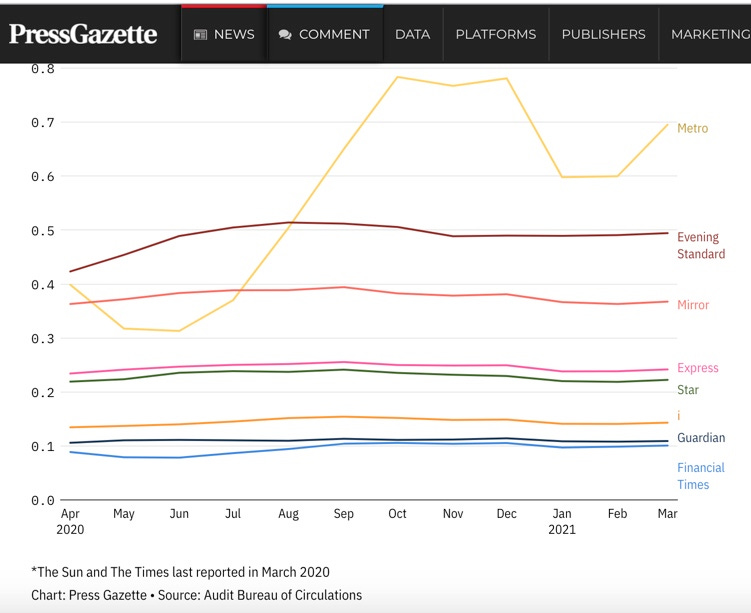Click the 0.7 y-axis value

pos(43,123)
